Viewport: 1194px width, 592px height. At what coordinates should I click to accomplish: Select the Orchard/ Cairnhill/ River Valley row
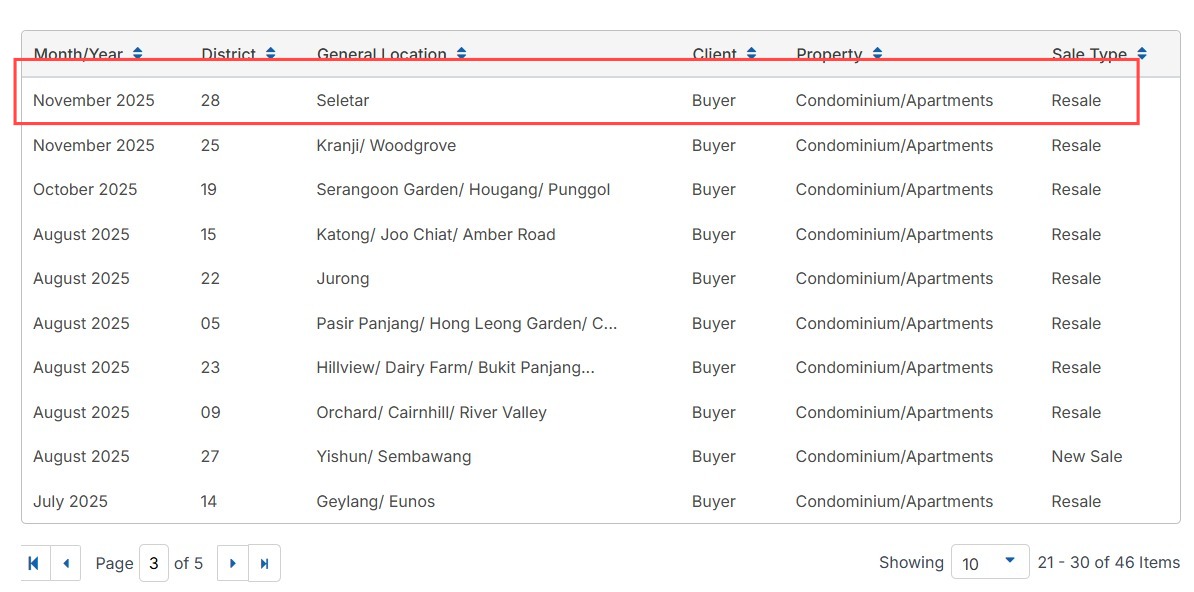pyautogui.click(x=601, y=413)
